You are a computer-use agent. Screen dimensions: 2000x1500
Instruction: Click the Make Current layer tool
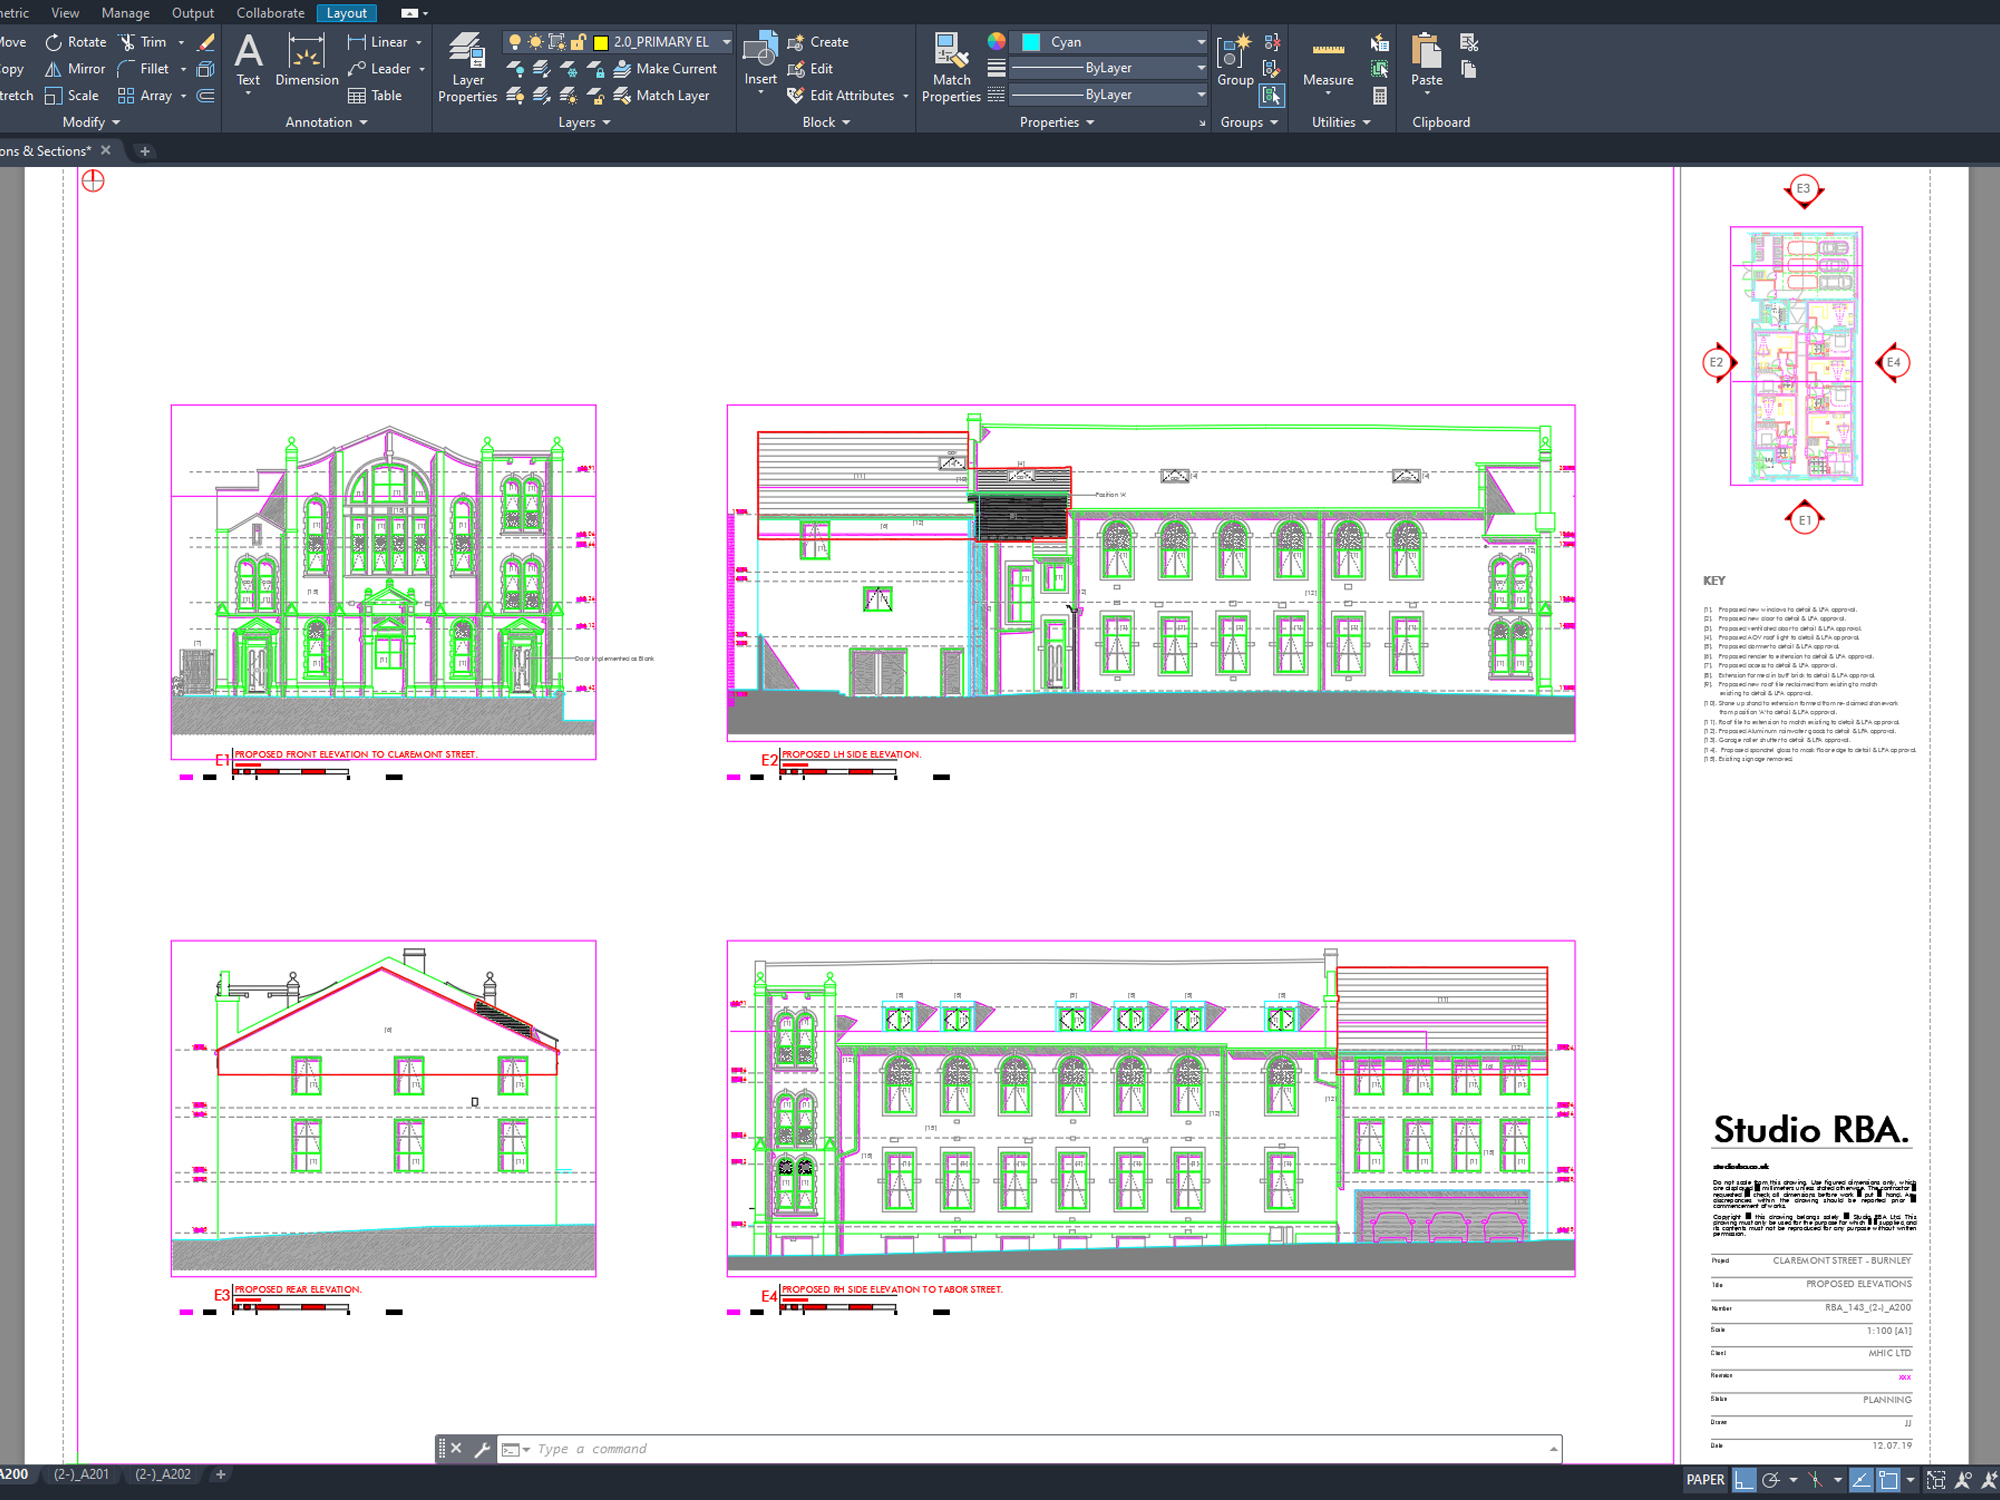667,68
